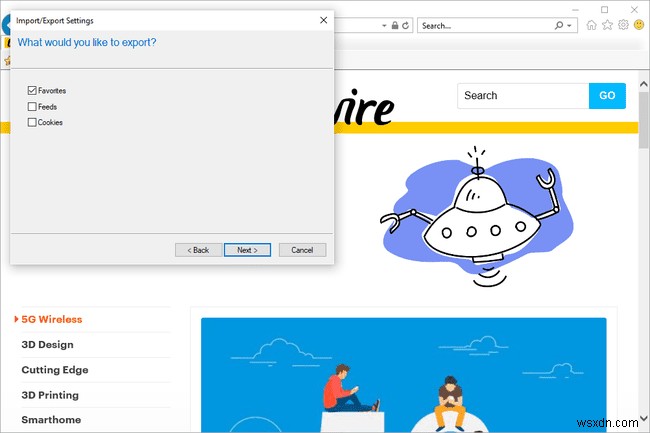Refresh the page with reload icon

coord(405,26)
